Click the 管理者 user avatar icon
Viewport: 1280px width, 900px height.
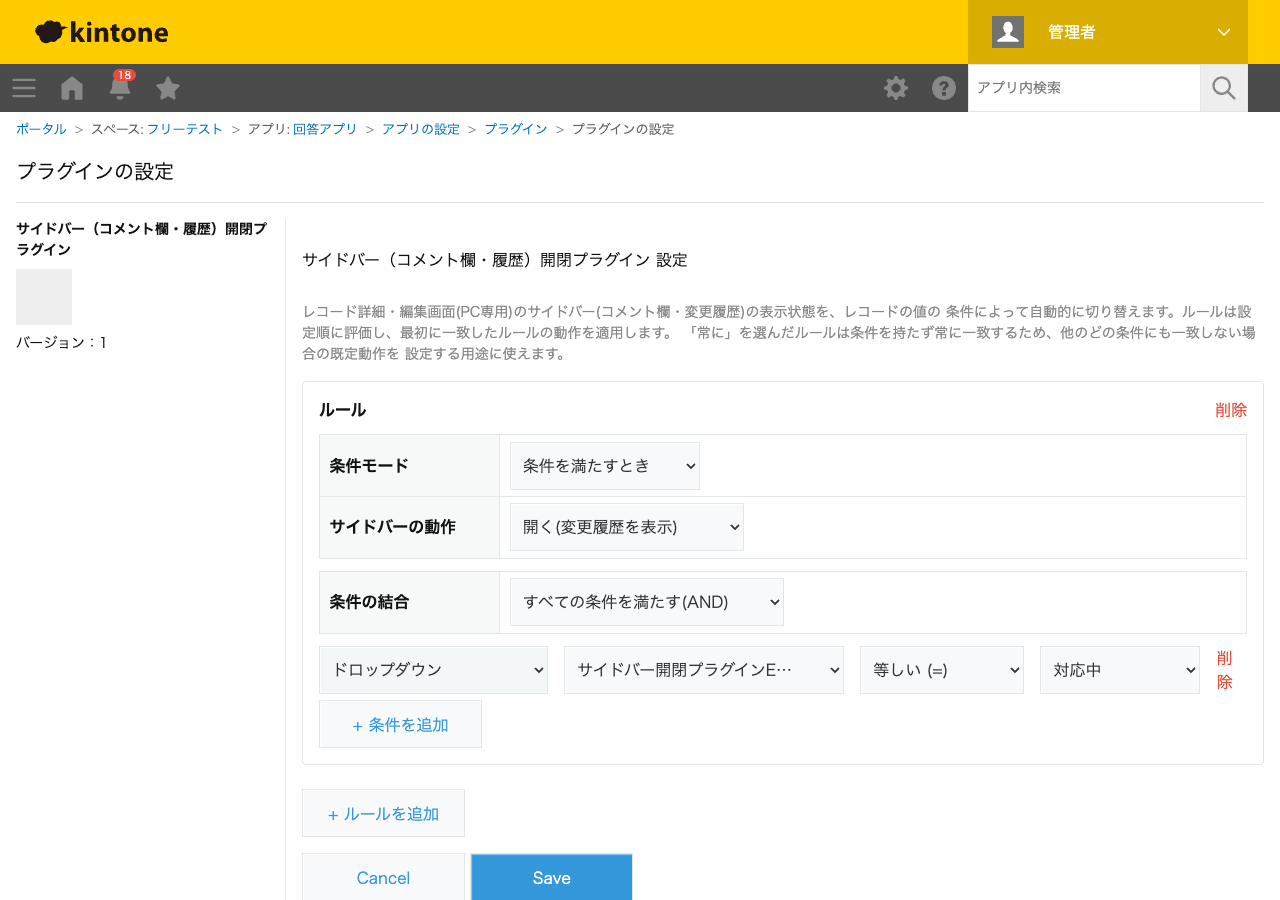pyautogui.click(x=1008, y=32)
